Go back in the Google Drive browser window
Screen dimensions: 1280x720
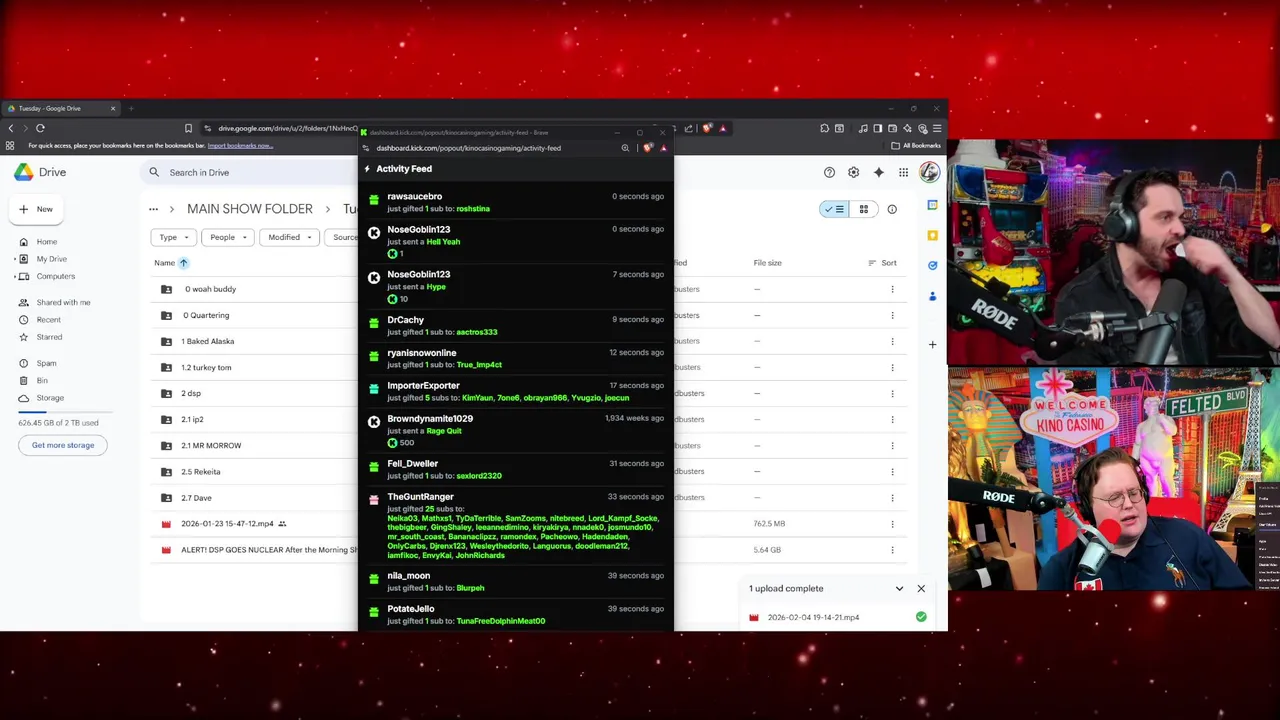pyautogui.click(x=11, y=128)
